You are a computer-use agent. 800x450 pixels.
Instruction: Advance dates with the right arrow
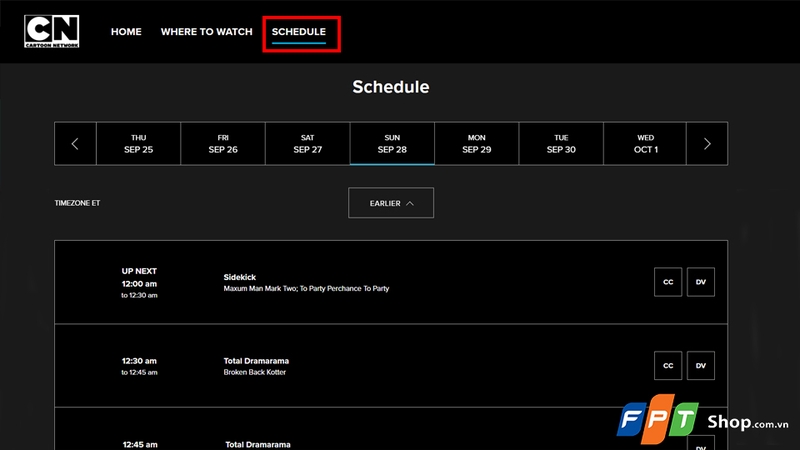coord(707,144)
